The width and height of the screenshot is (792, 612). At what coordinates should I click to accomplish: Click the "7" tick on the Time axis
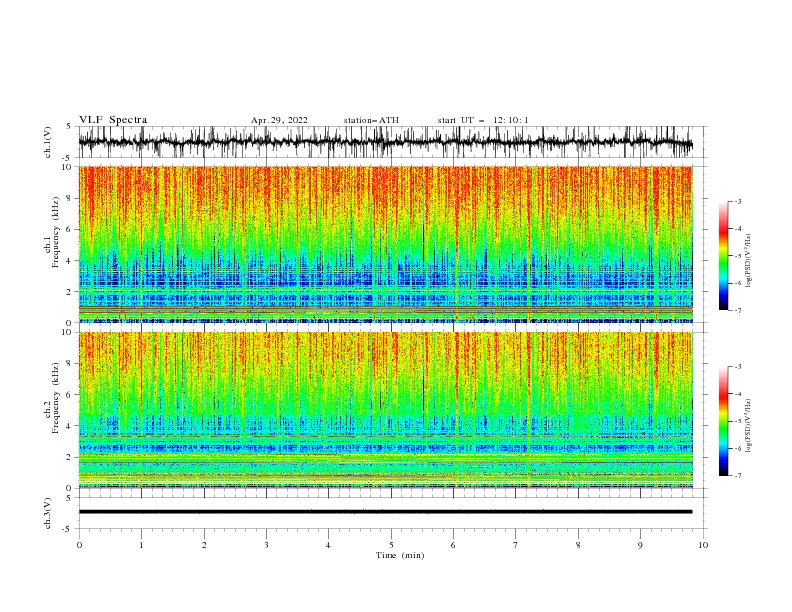tap(516, 545)
